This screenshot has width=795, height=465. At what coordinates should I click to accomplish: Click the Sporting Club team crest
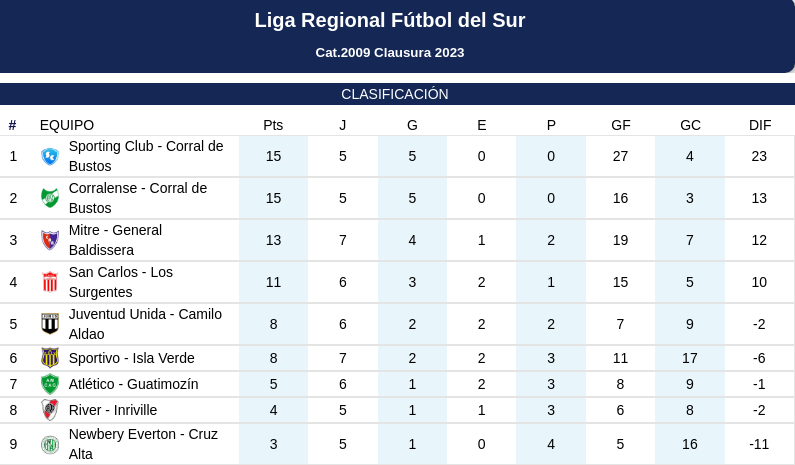click(x=50, y=156)
